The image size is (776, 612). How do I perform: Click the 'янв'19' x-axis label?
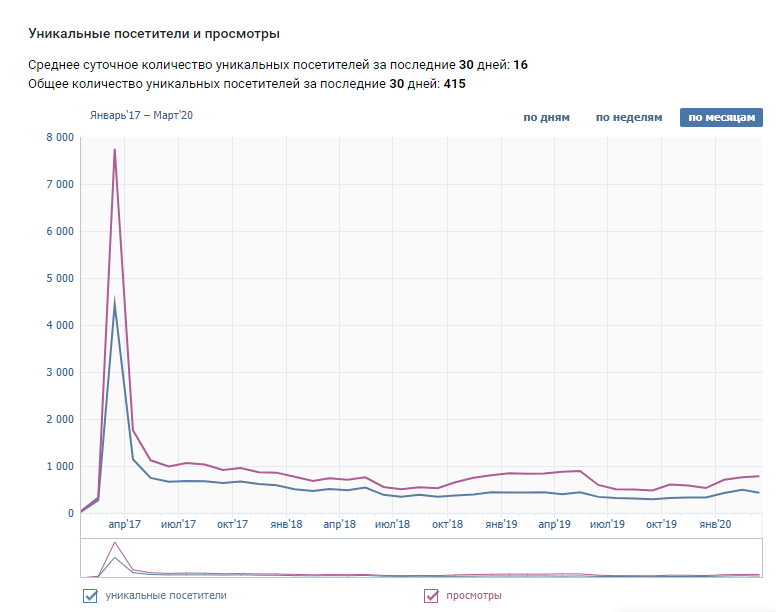coord(500,524)
